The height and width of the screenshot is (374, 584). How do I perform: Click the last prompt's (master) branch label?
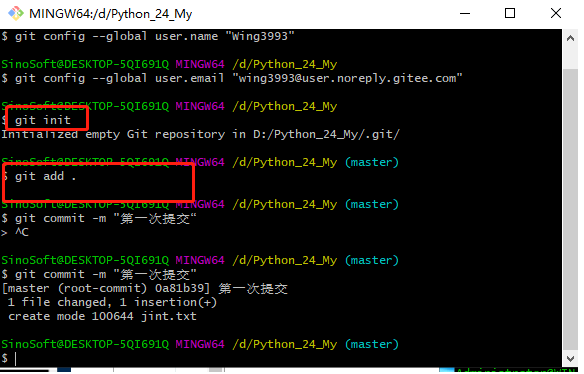(372, 344)
